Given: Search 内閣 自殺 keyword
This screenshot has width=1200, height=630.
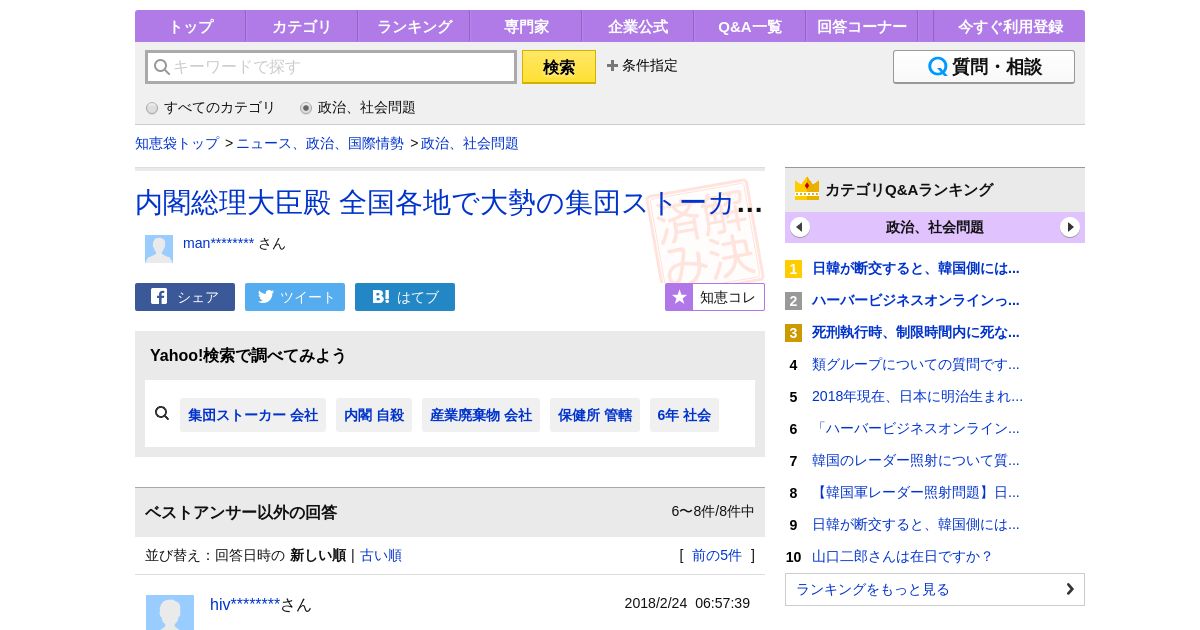Looking at the screenshot, I should (x=374, y=415).
